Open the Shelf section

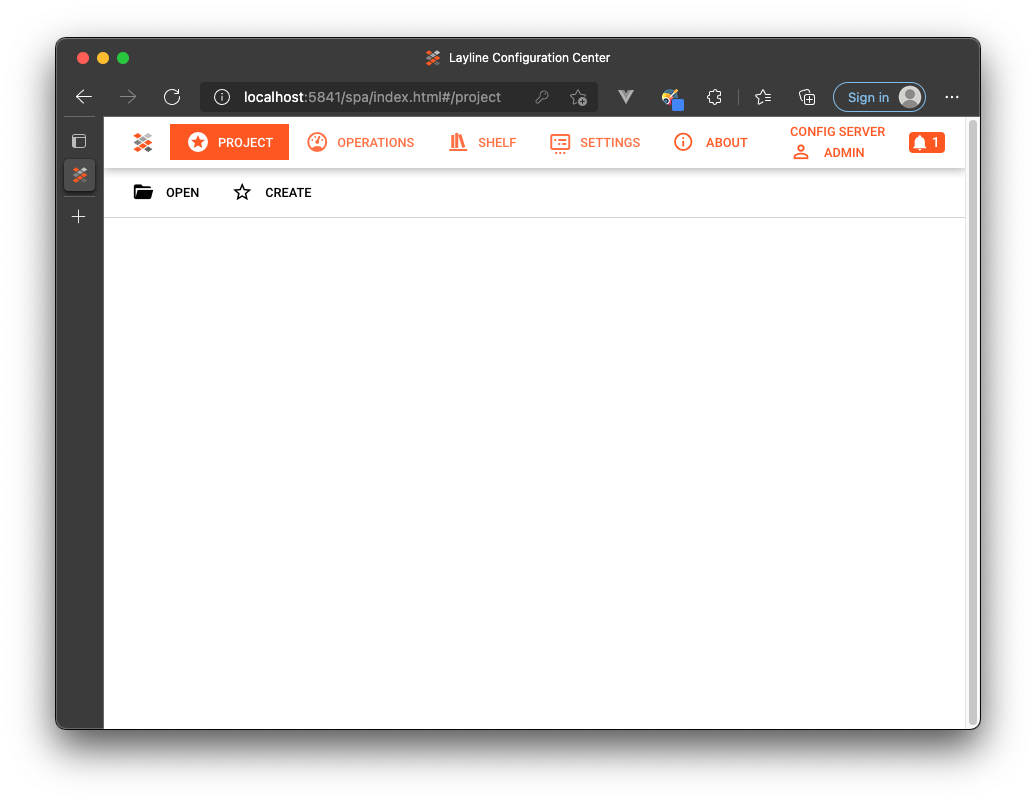[483, 143]
